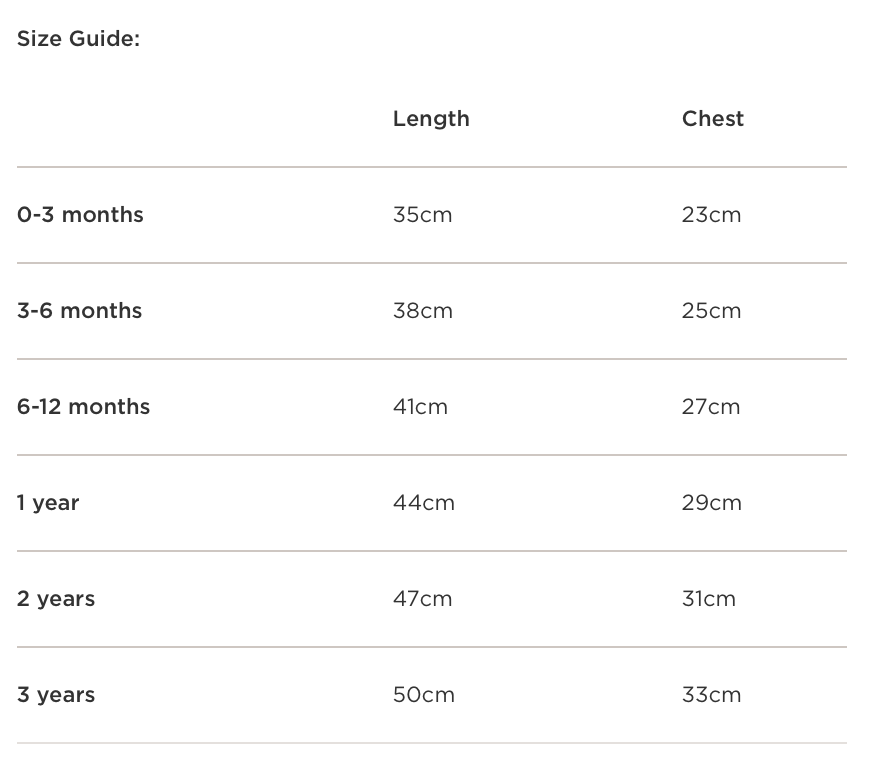
Task: Click the 3 years row label
Action: (x=56, y=695)
